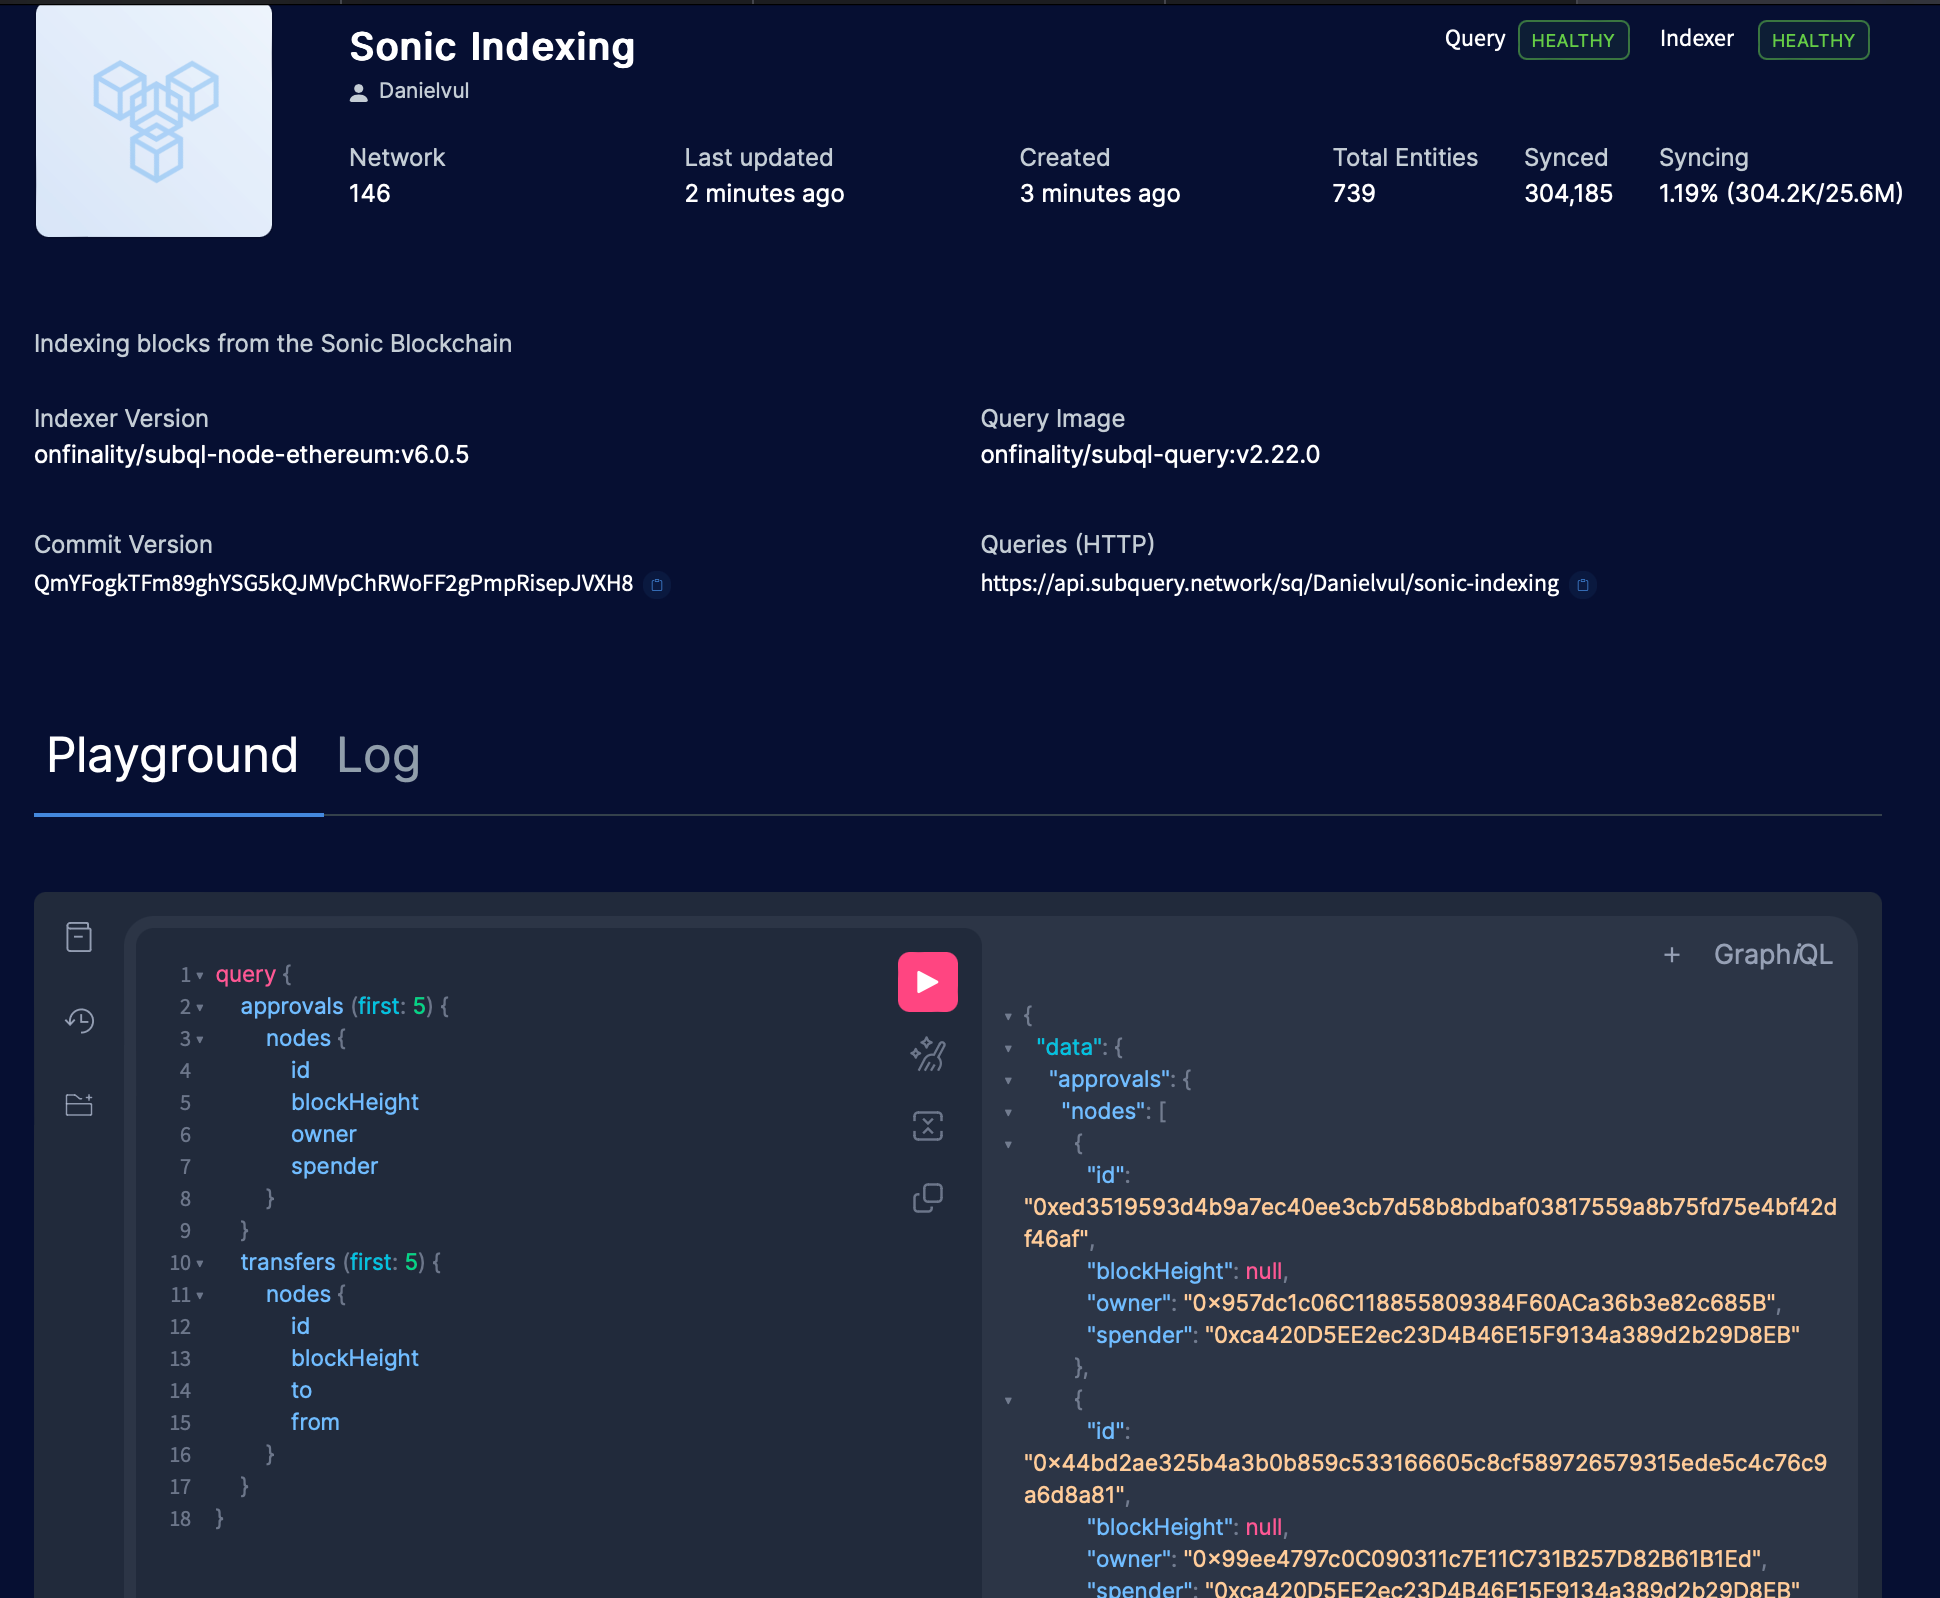Copy the query using the copy icon

click(x=927, y=1197)
